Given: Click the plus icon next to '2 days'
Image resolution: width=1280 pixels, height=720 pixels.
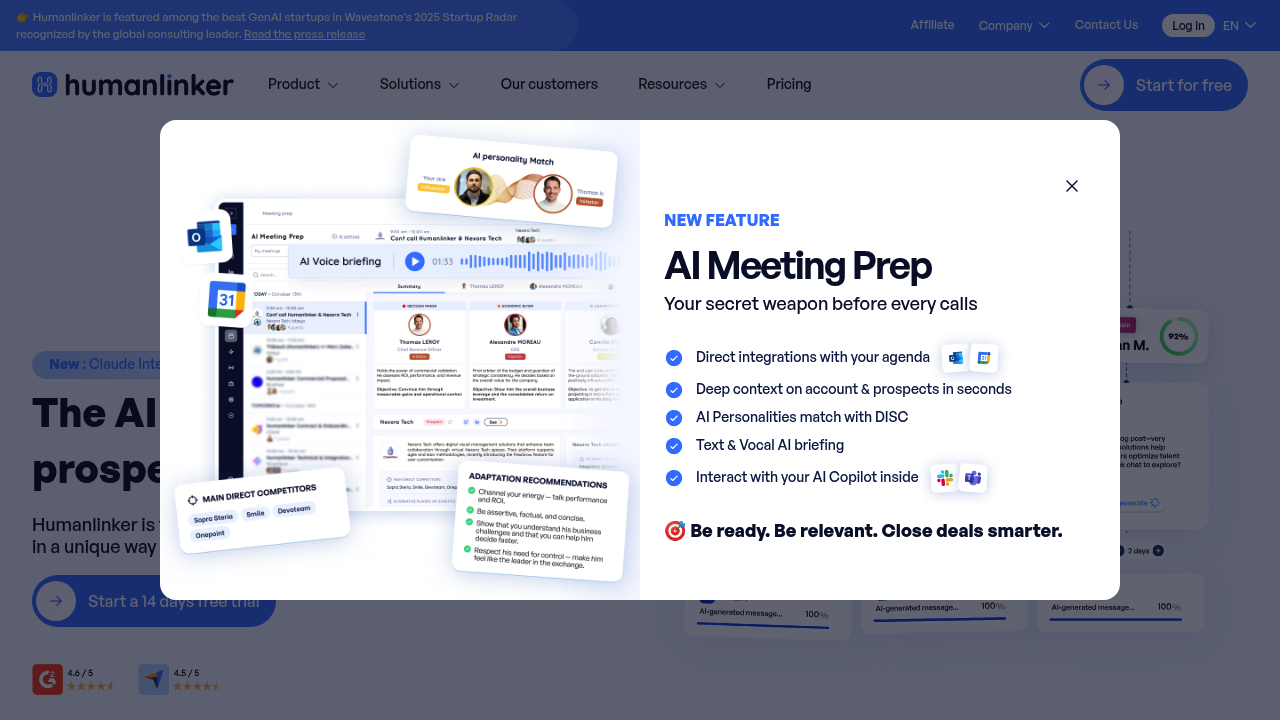Looking at the screenshot, I should [x=1158, y=551].
